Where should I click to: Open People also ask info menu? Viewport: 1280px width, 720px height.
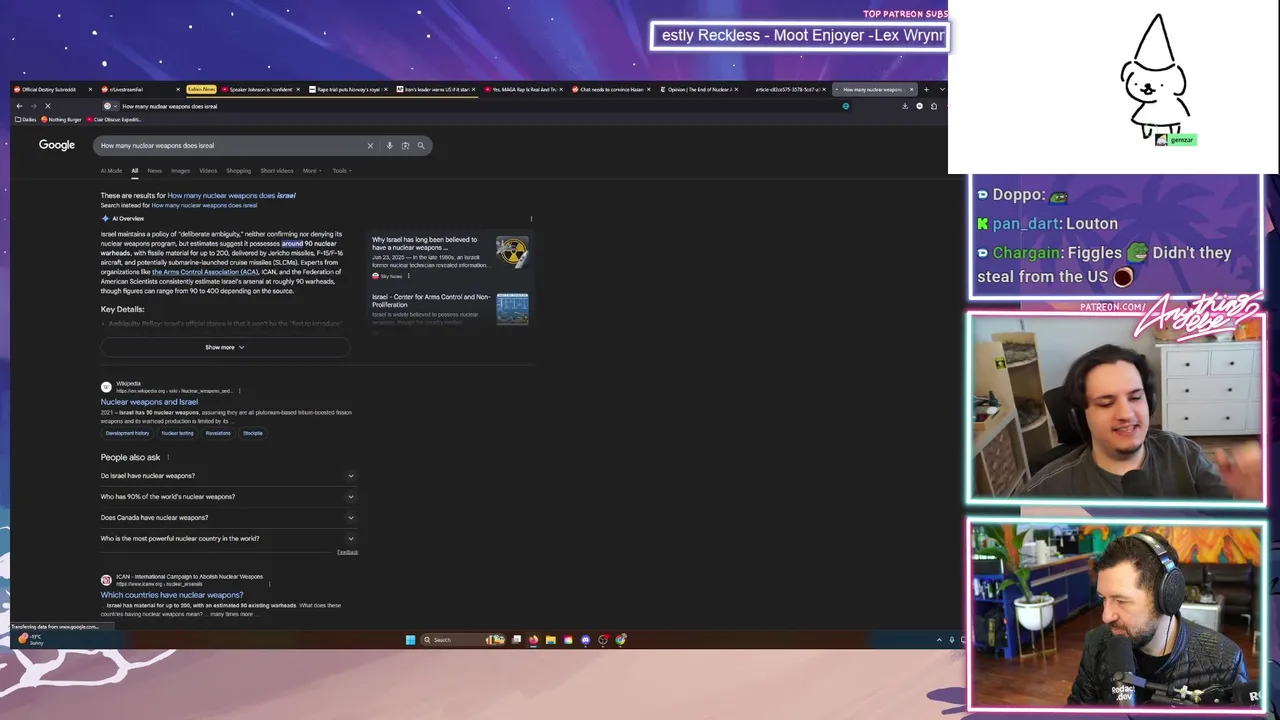pyautogui.click(x=168, y=457)
